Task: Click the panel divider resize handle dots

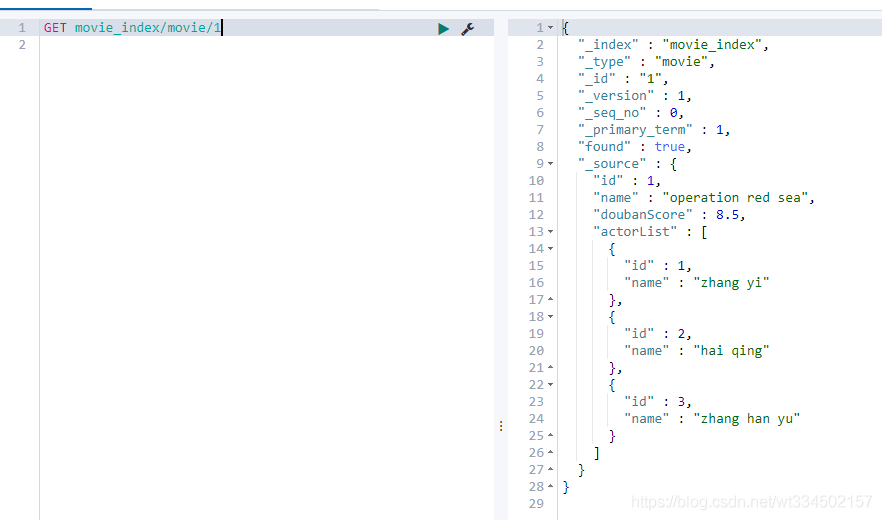Action: point(501,426)
